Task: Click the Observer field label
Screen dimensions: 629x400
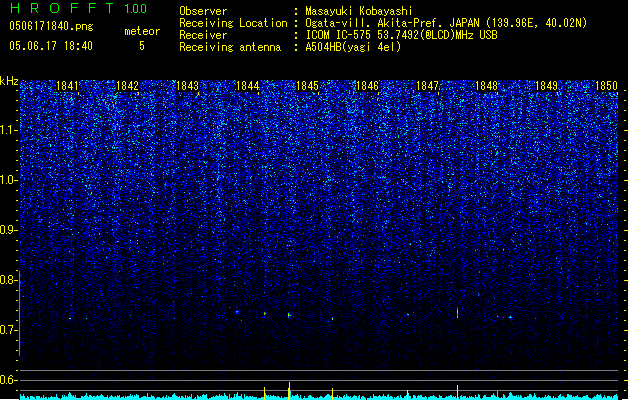Action: pyautogui.click(x=203, y=11)
